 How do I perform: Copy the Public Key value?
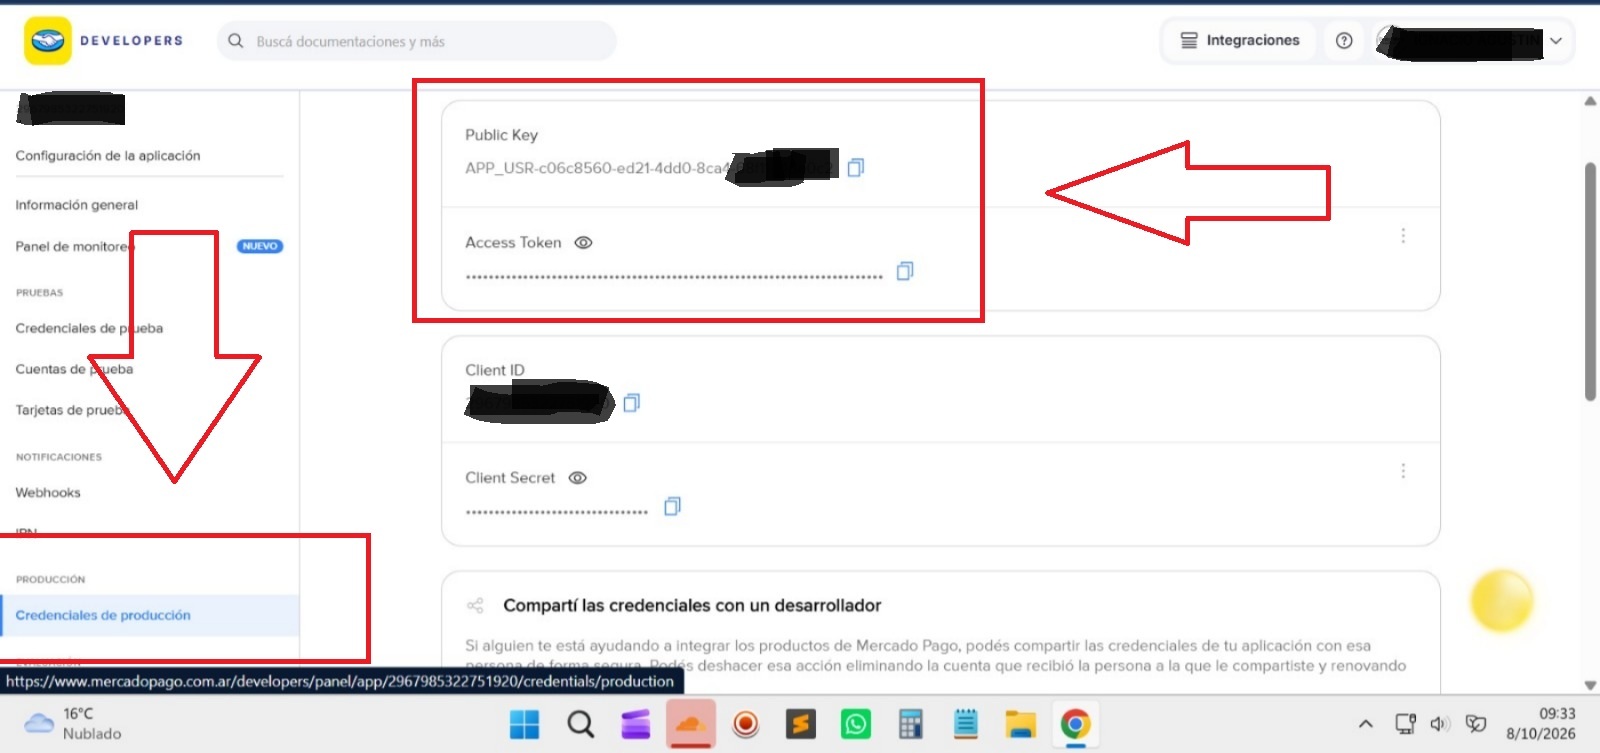(856, 168)
